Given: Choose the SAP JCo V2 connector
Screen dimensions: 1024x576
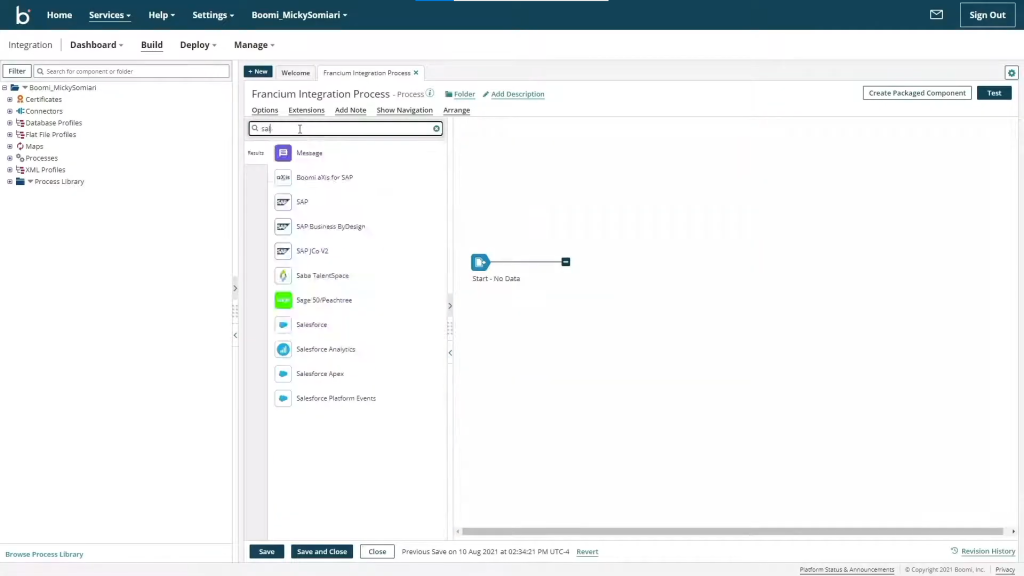Looking at the screenshot, I should click(x=312, y=250).
